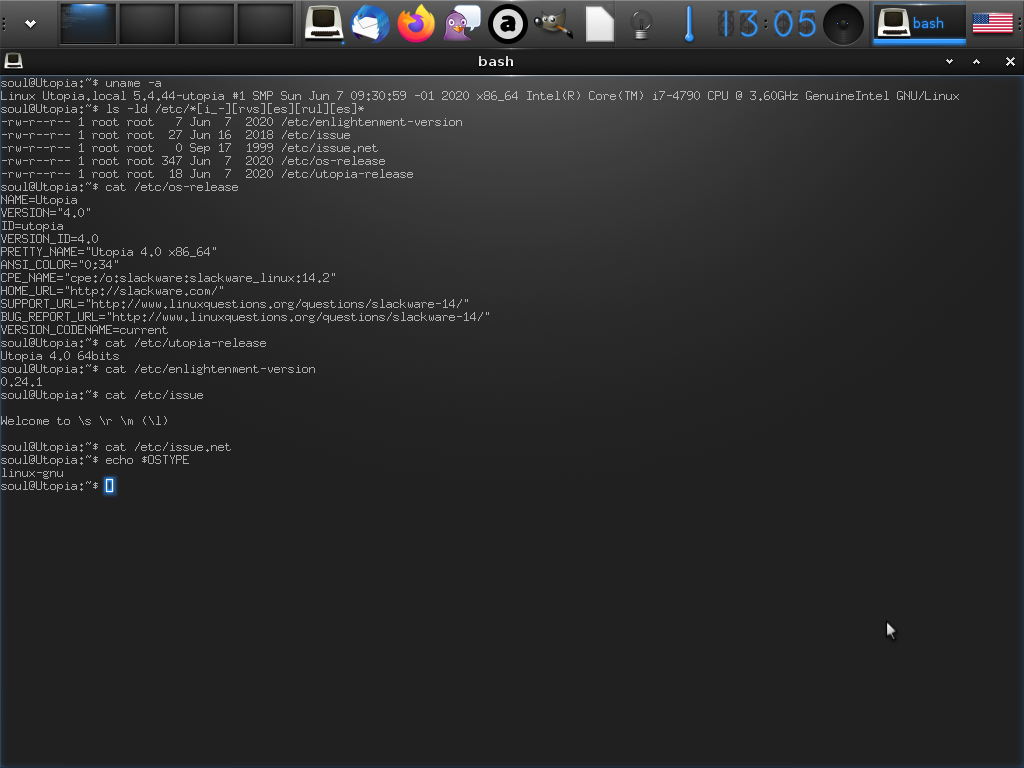1024x768 pixels.
Task: Click the 'uname -a' command line
Action: coord(81,83)
